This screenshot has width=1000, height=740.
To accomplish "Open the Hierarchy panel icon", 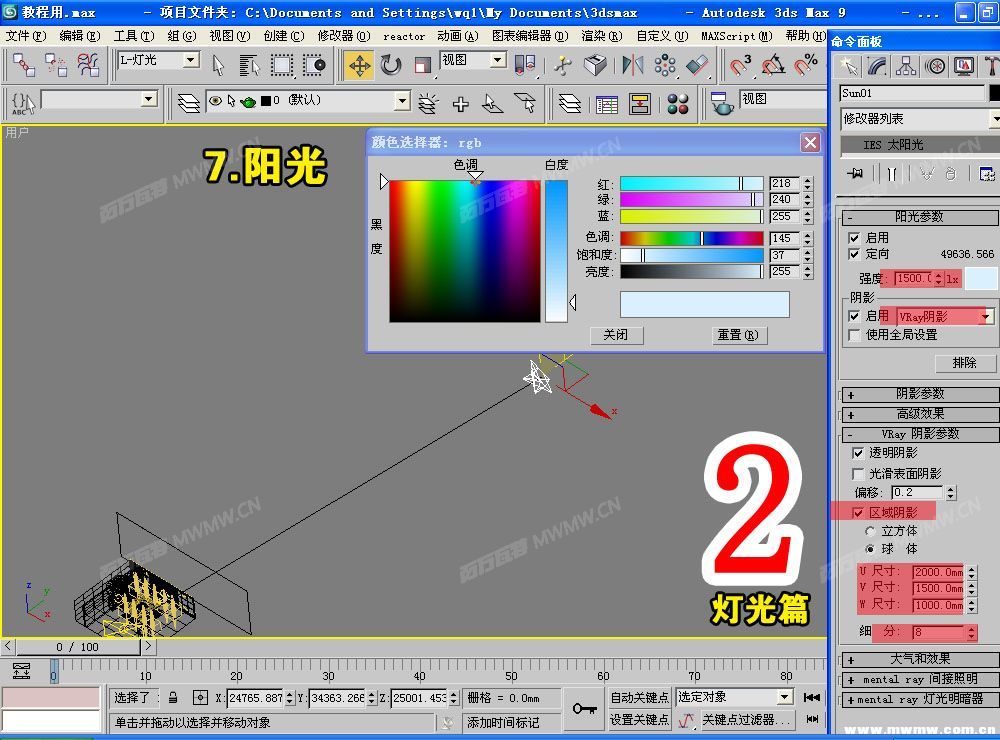I will pos(906,66).
